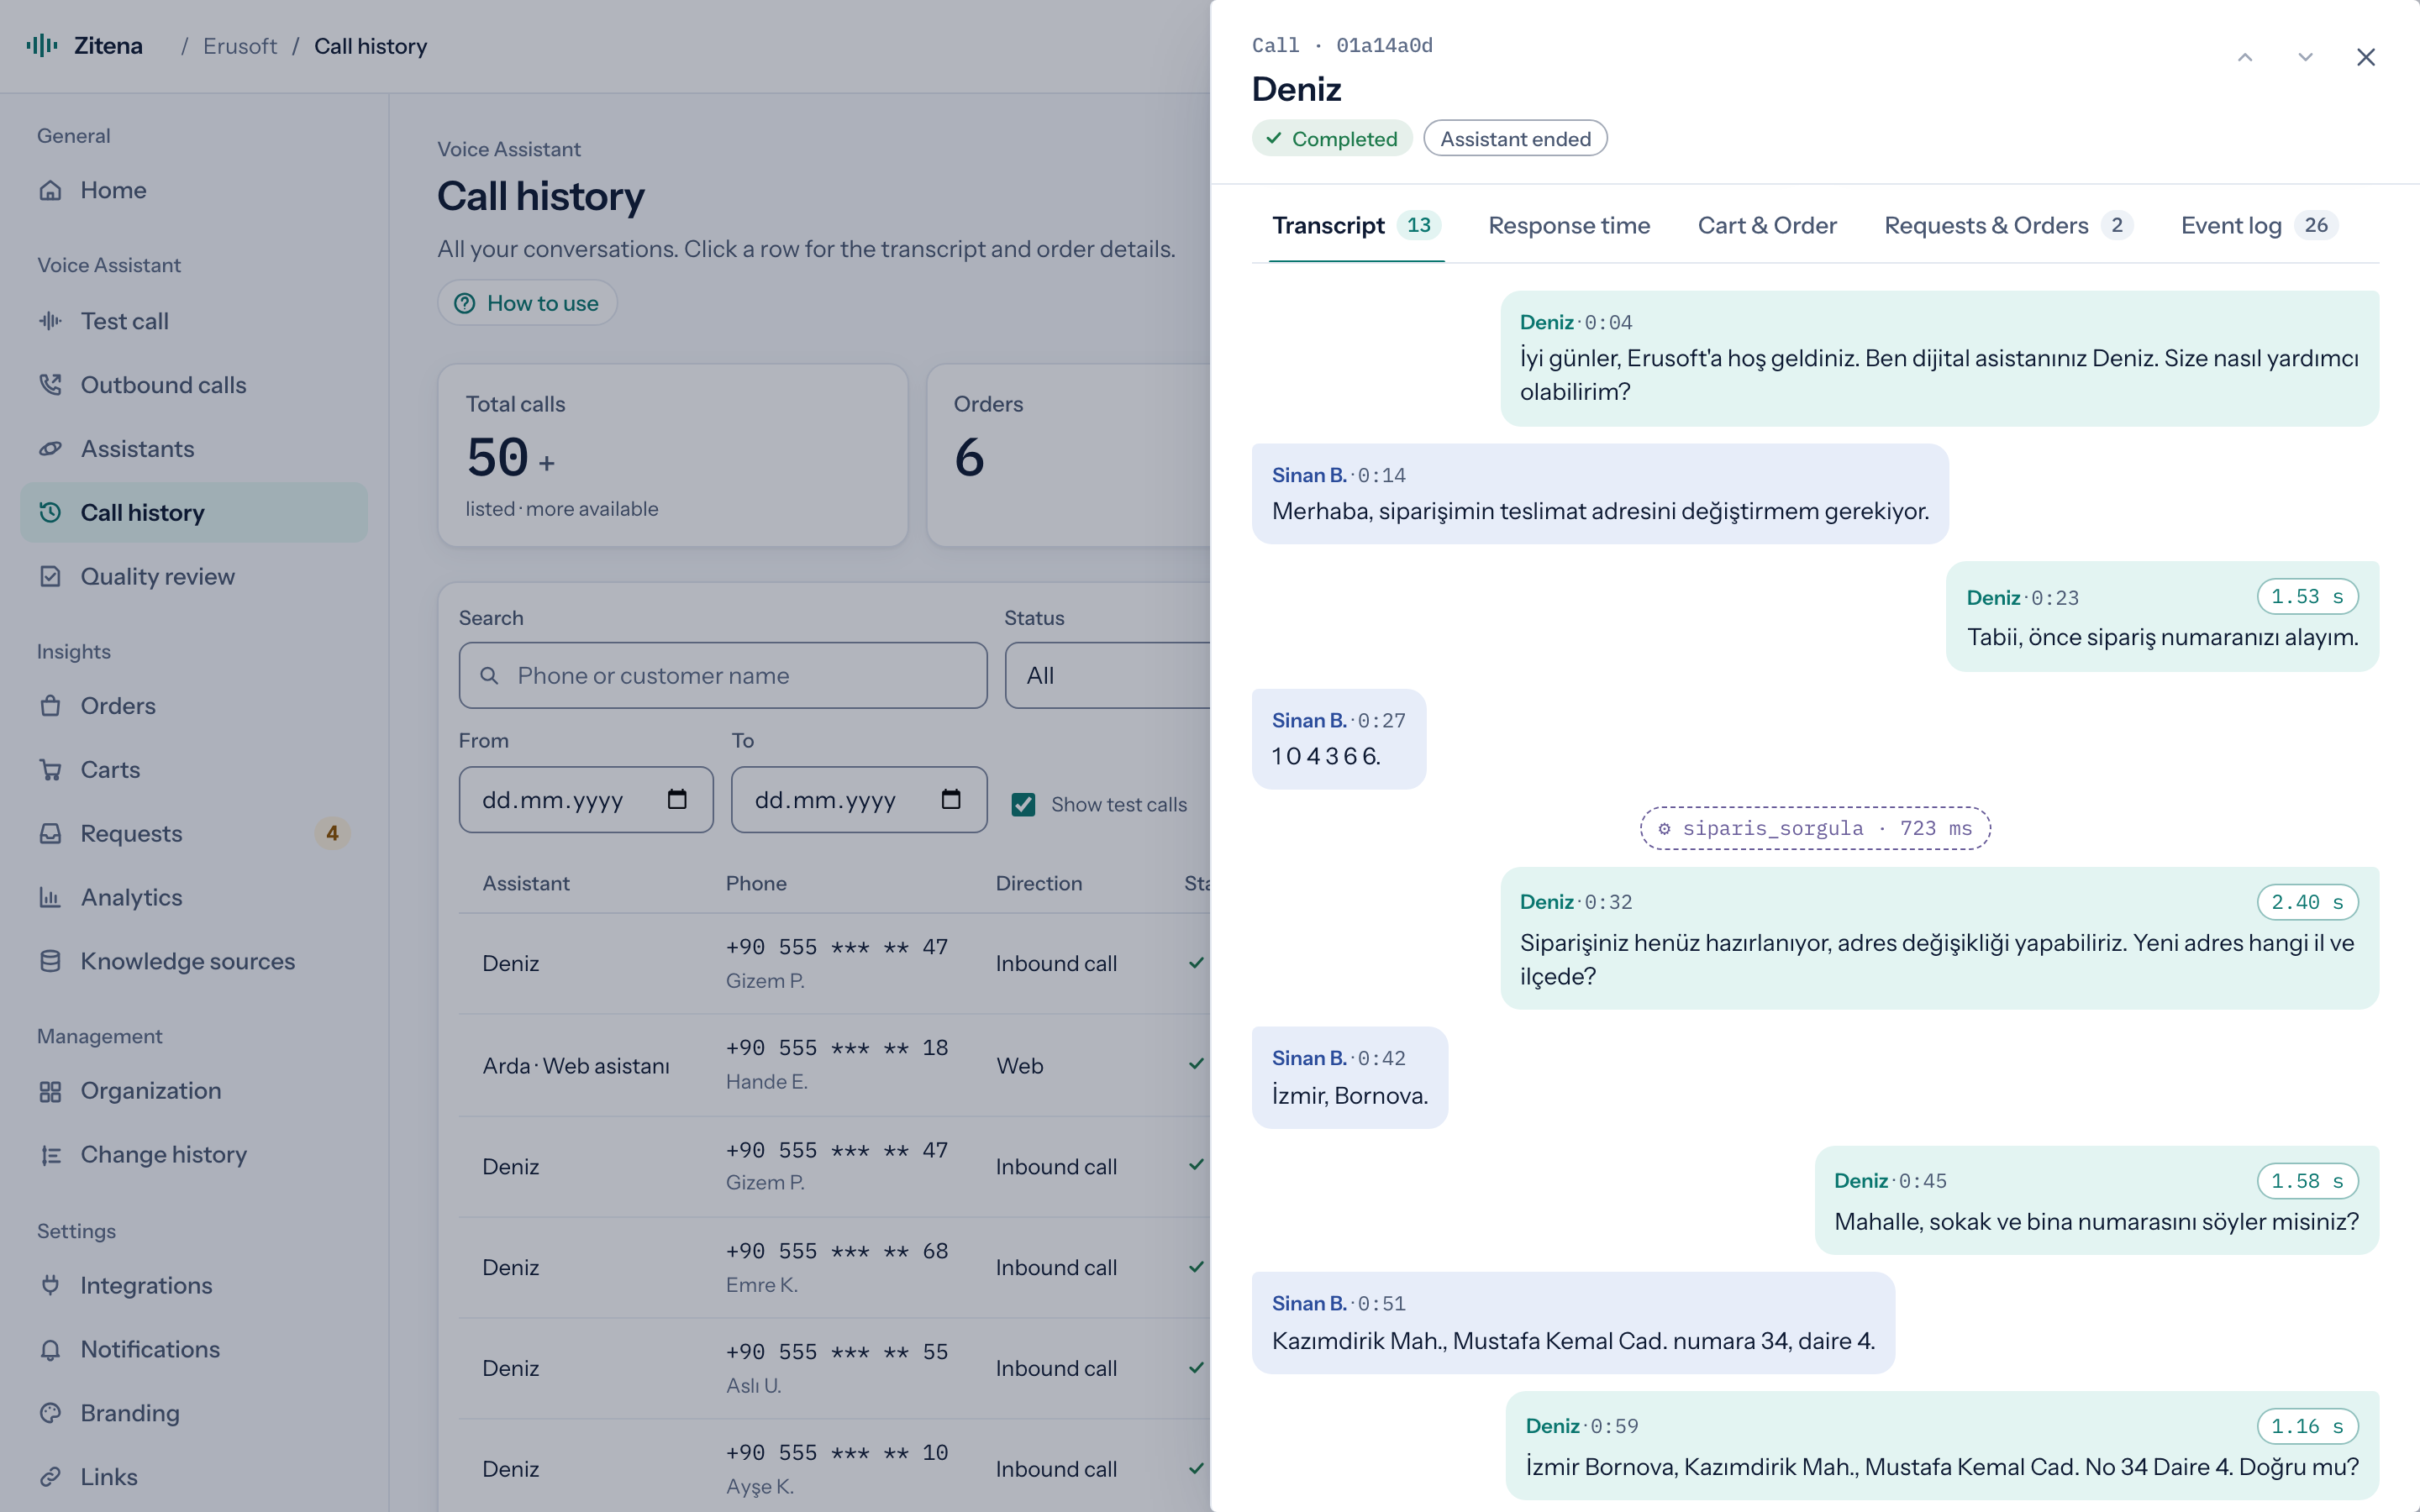Open the Status filter dropdown
This screenshot has width=2420, height=1512.
1107,676
